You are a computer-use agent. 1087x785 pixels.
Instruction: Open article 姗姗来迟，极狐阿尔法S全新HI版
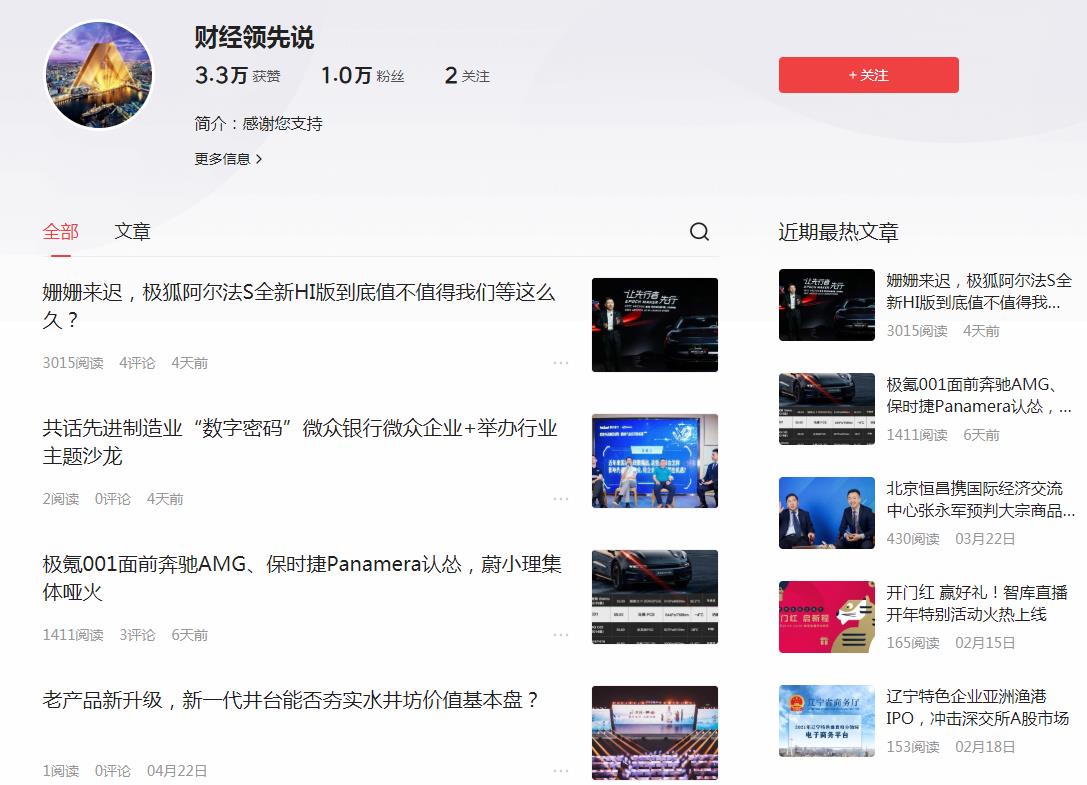[299, 306]
